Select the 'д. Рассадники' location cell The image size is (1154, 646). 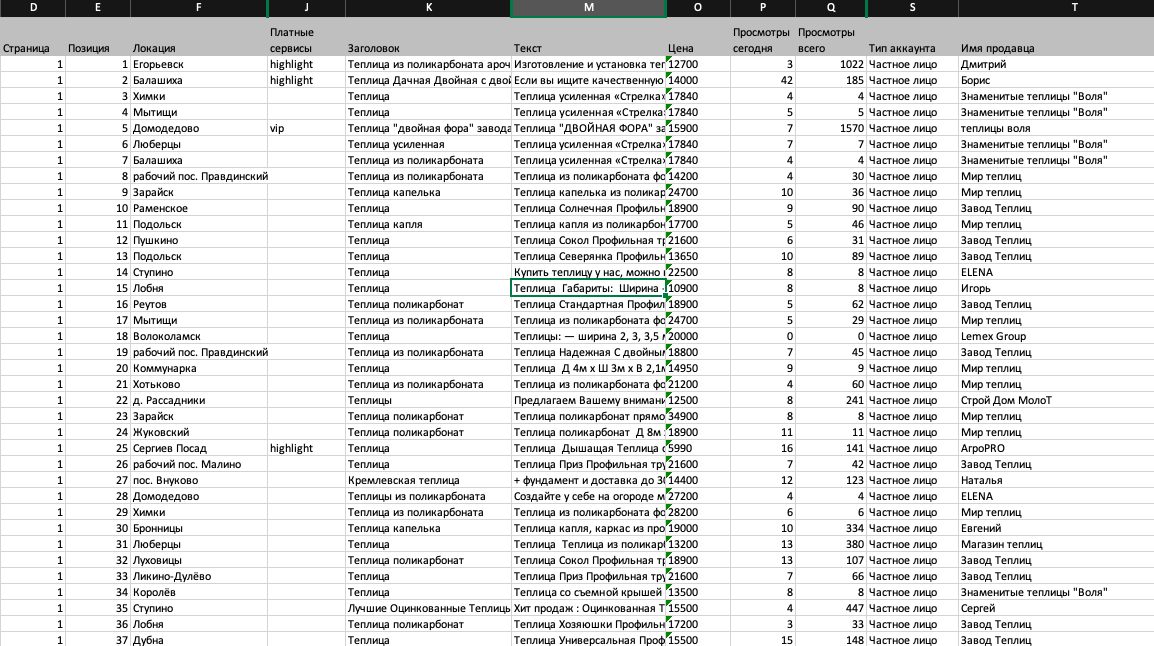pyautogui.click(x=199, y=400)
